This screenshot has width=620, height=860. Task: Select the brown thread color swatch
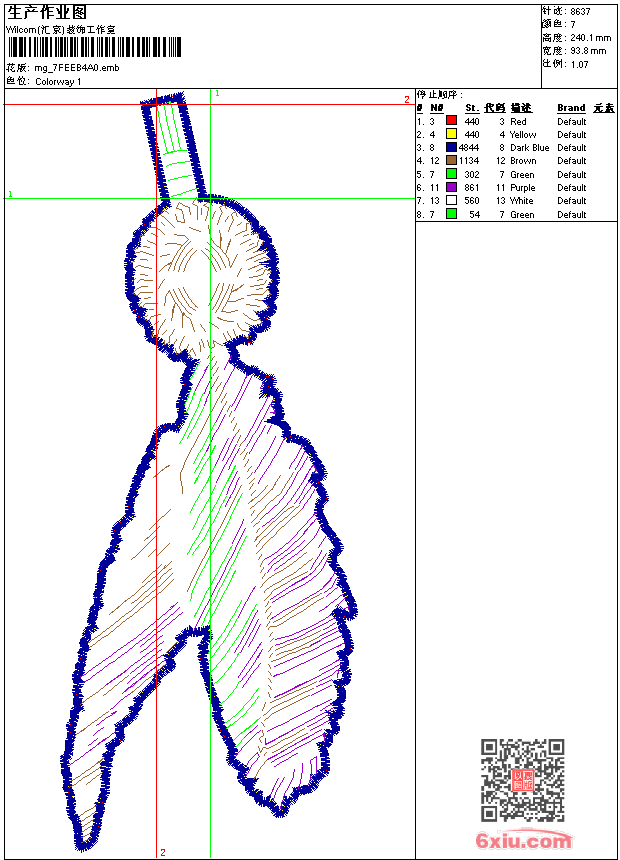[x=451, y=160]
